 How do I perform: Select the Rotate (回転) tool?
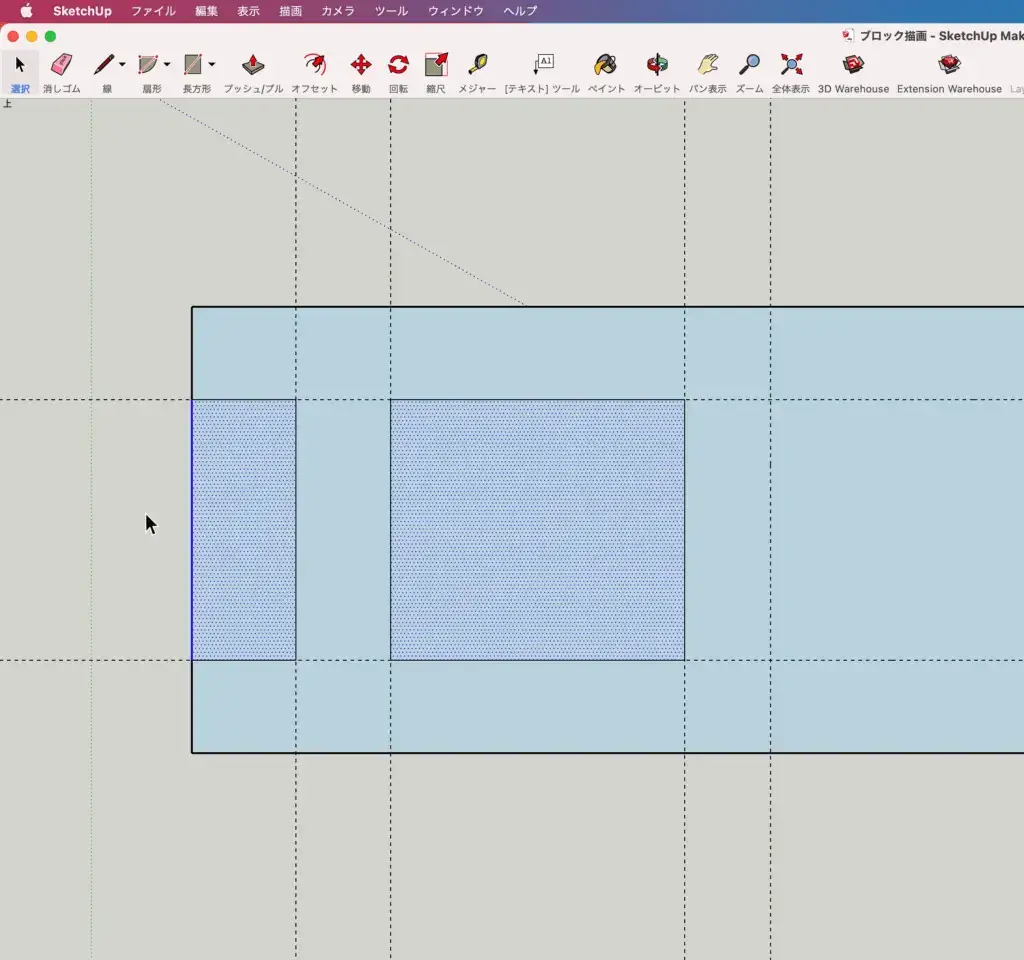(398, 66)
